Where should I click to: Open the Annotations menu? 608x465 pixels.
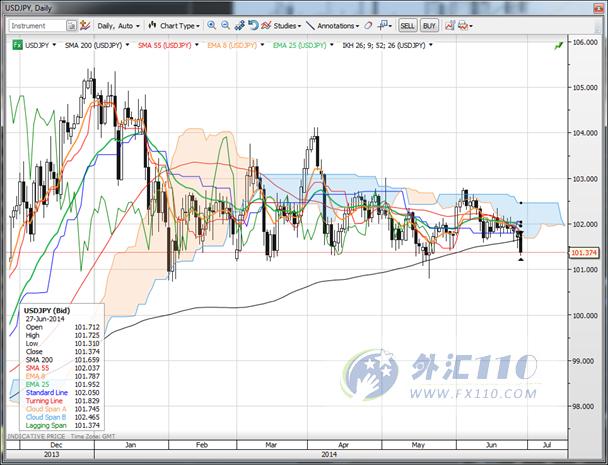pos(338,26)
